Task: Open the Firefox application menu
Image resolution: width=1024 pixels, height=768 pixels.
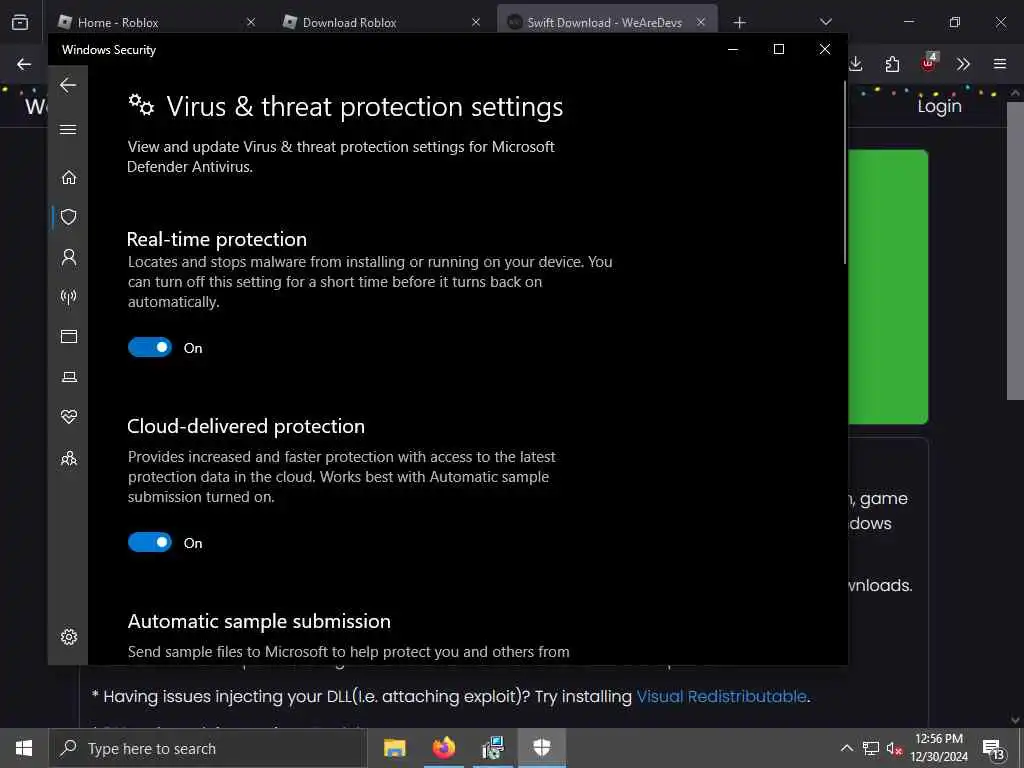Action: (1000, 64)
